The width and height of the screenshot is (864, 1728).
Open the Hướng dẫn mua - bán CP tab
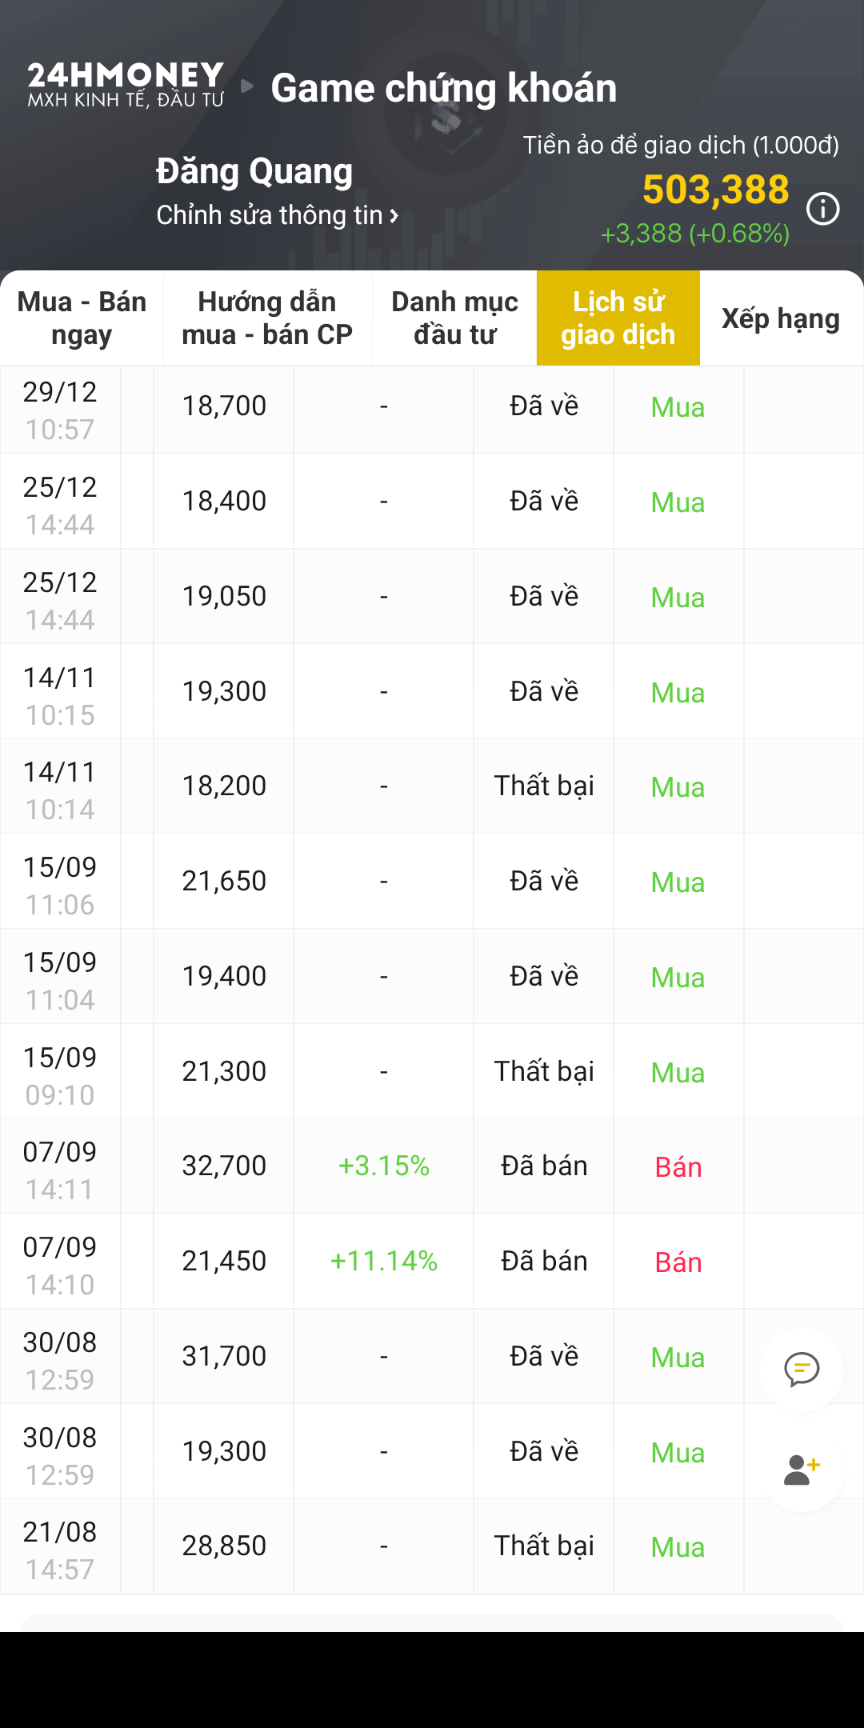point(267,318)
